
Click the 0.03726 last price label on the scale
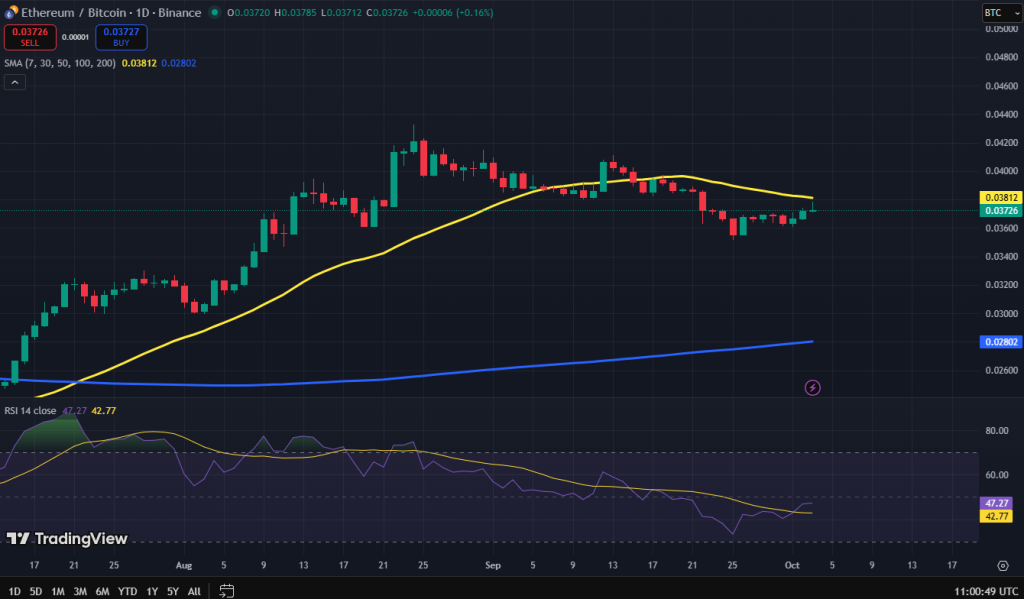pyautogui.click(x=1000, y=211)
